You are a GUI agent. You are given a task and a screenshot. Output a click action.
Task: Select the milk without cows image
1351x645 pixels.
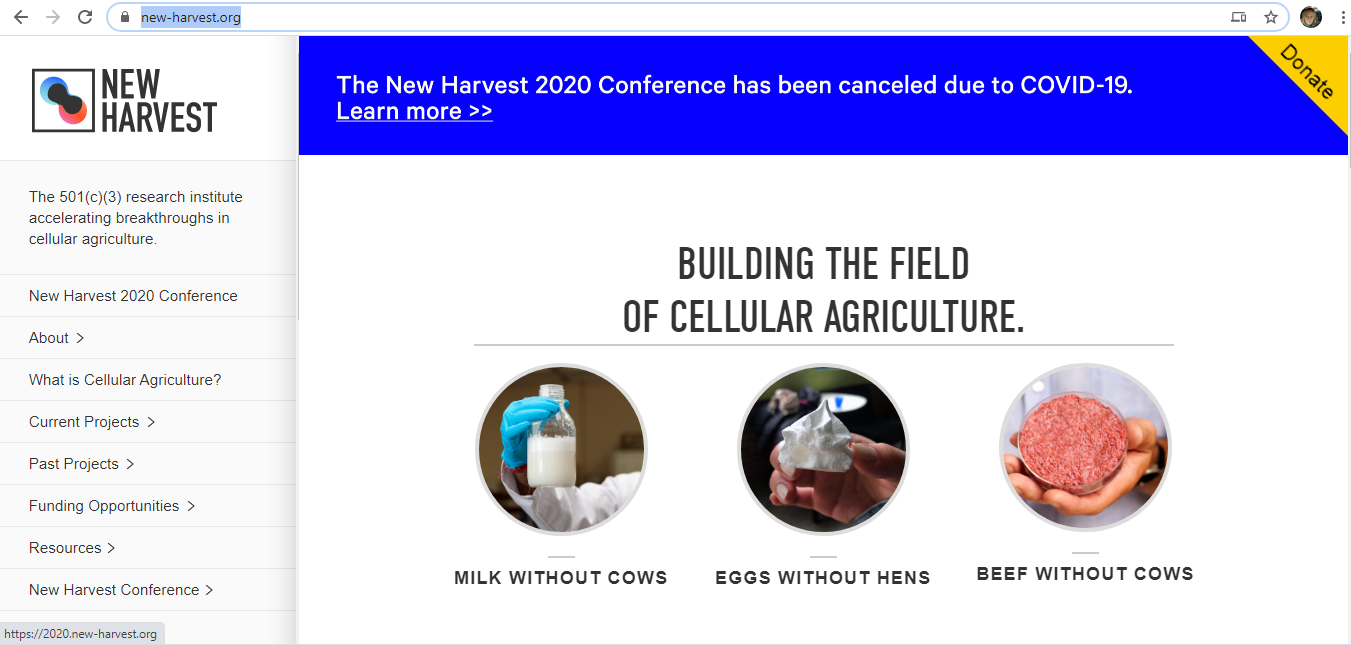561,449
